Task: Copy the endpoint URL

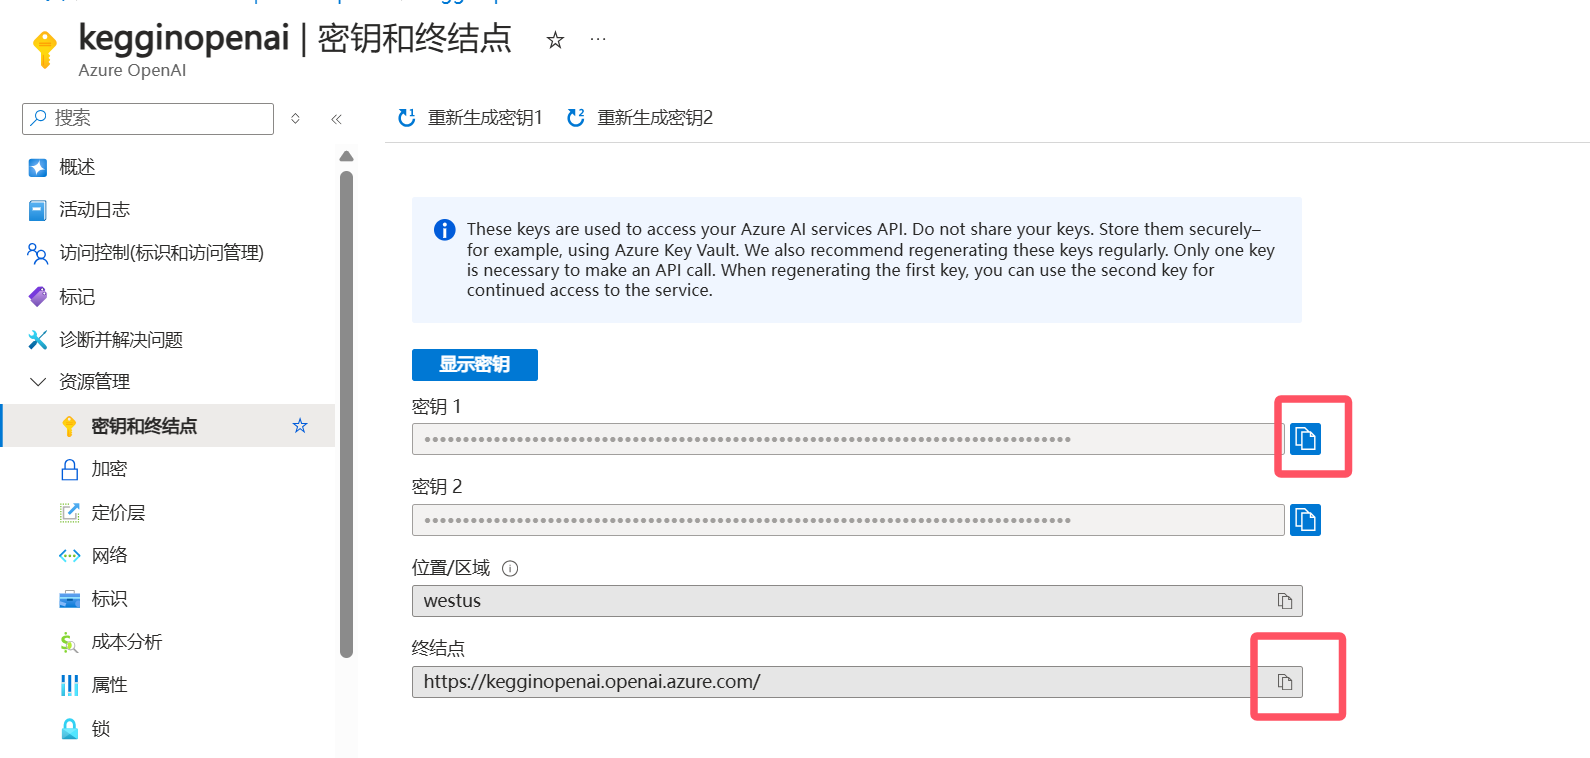Action: click(x=1285, y=682)
